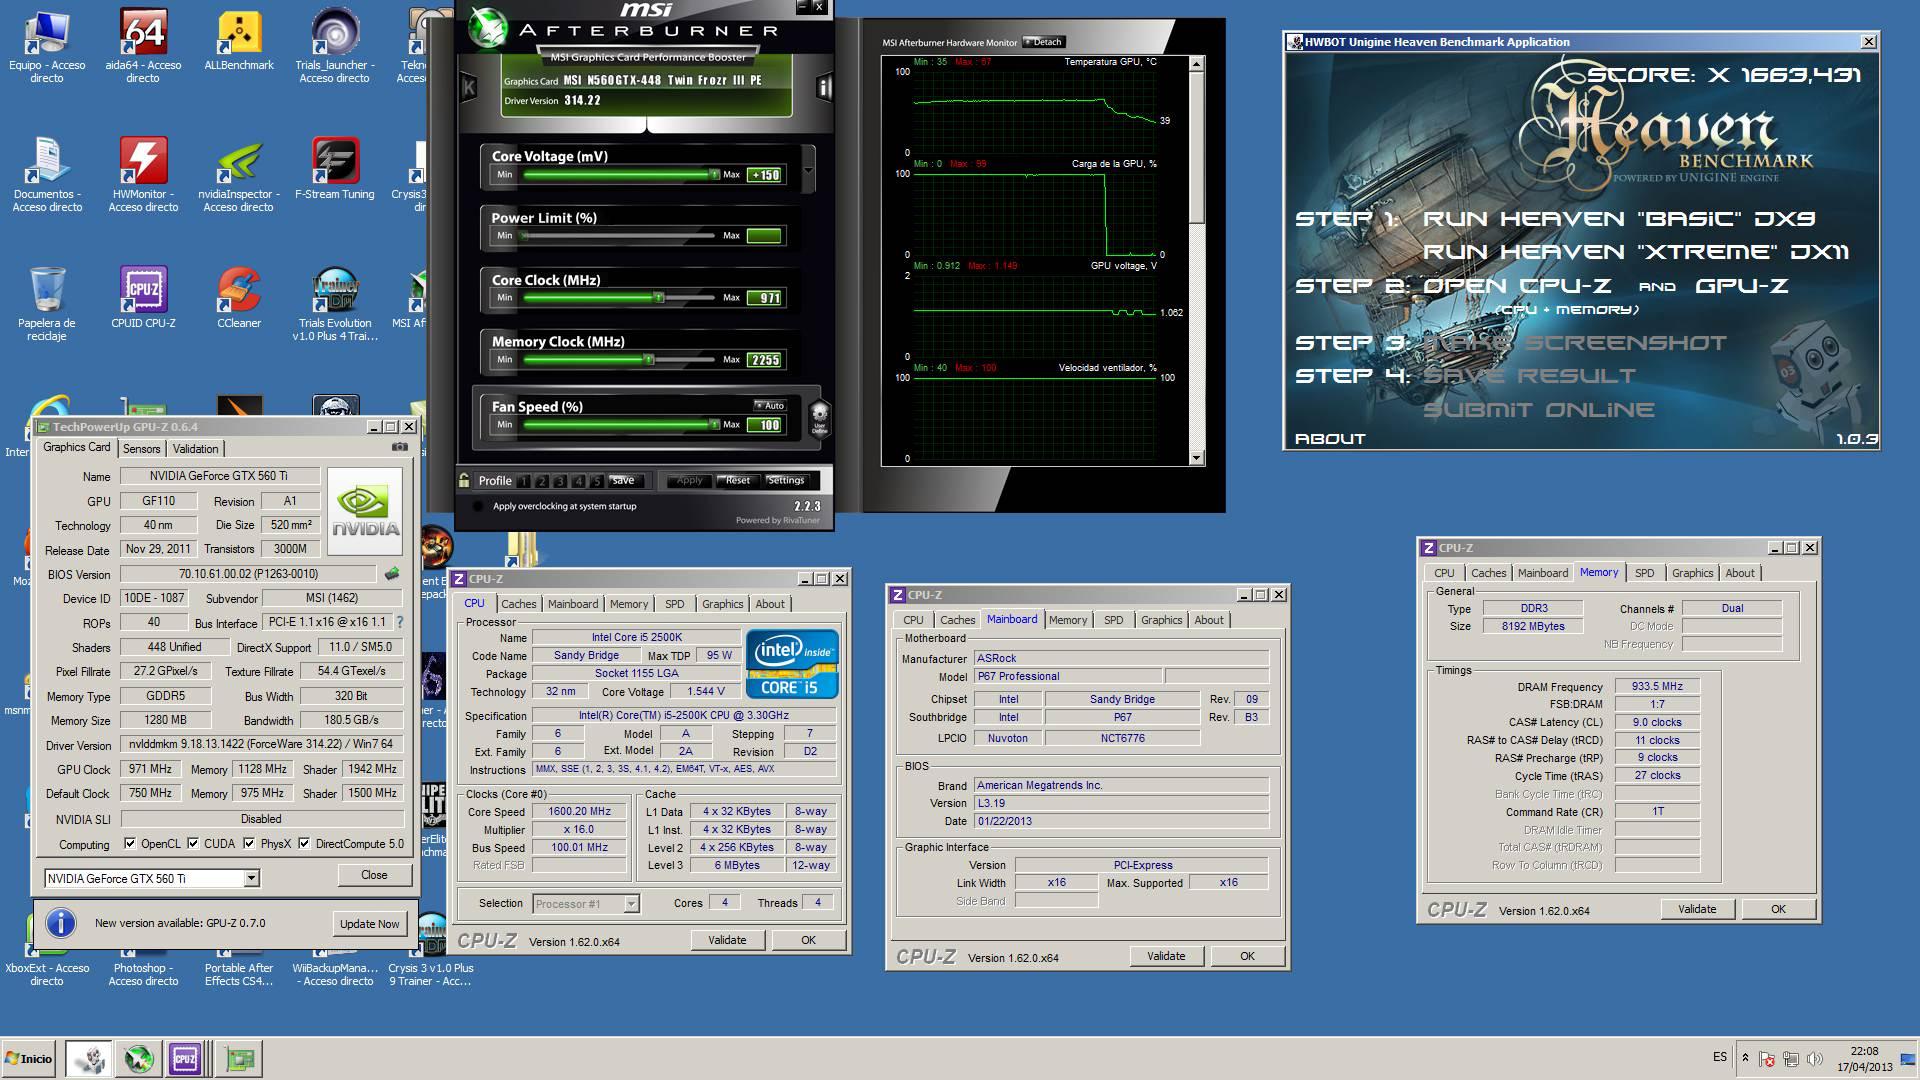The height and width of the screenshot is (1080, 1920).
Task: Click Core Clock value field 971
Action: point(765,298)
